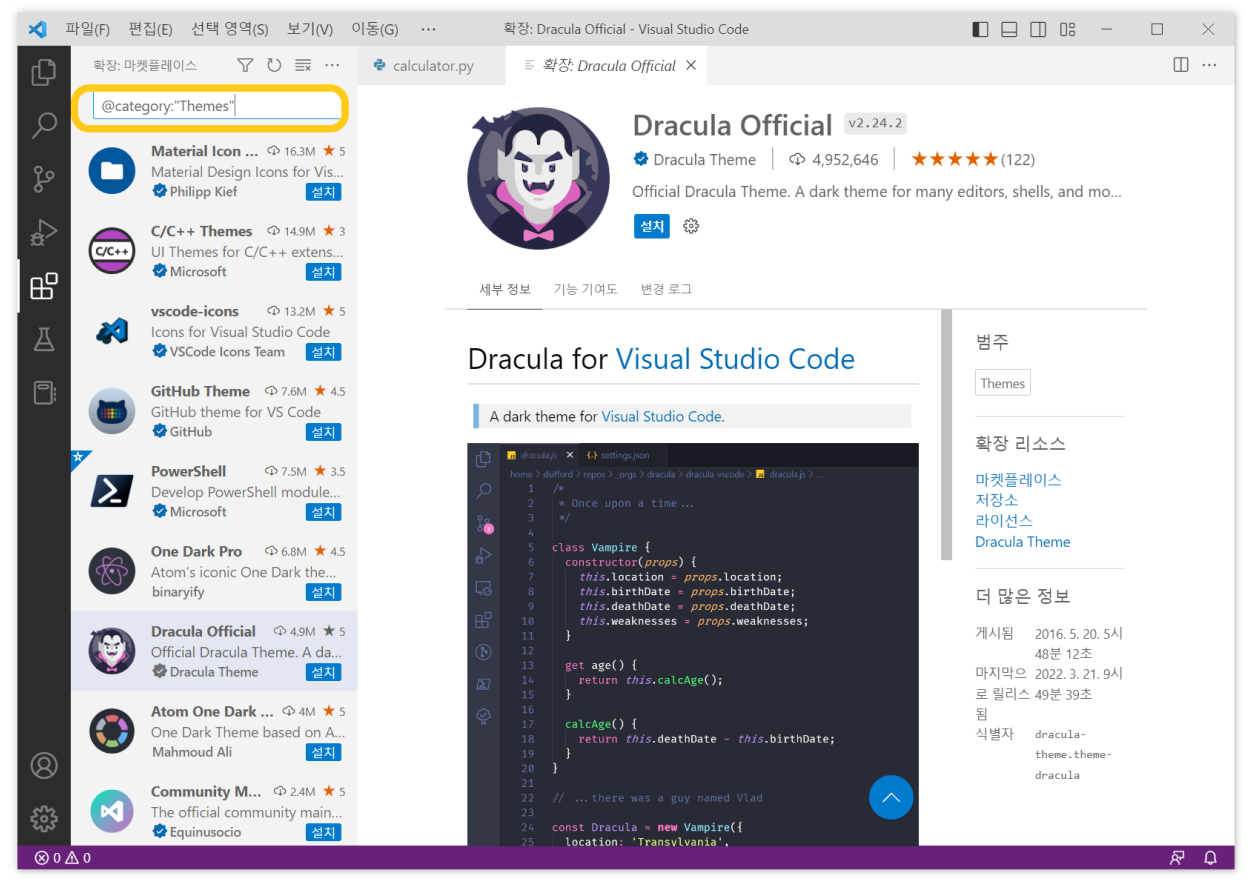Install PowerShell extension from list
The width and height of the screenshot is (1254, 889).
(x=324, y=512)
